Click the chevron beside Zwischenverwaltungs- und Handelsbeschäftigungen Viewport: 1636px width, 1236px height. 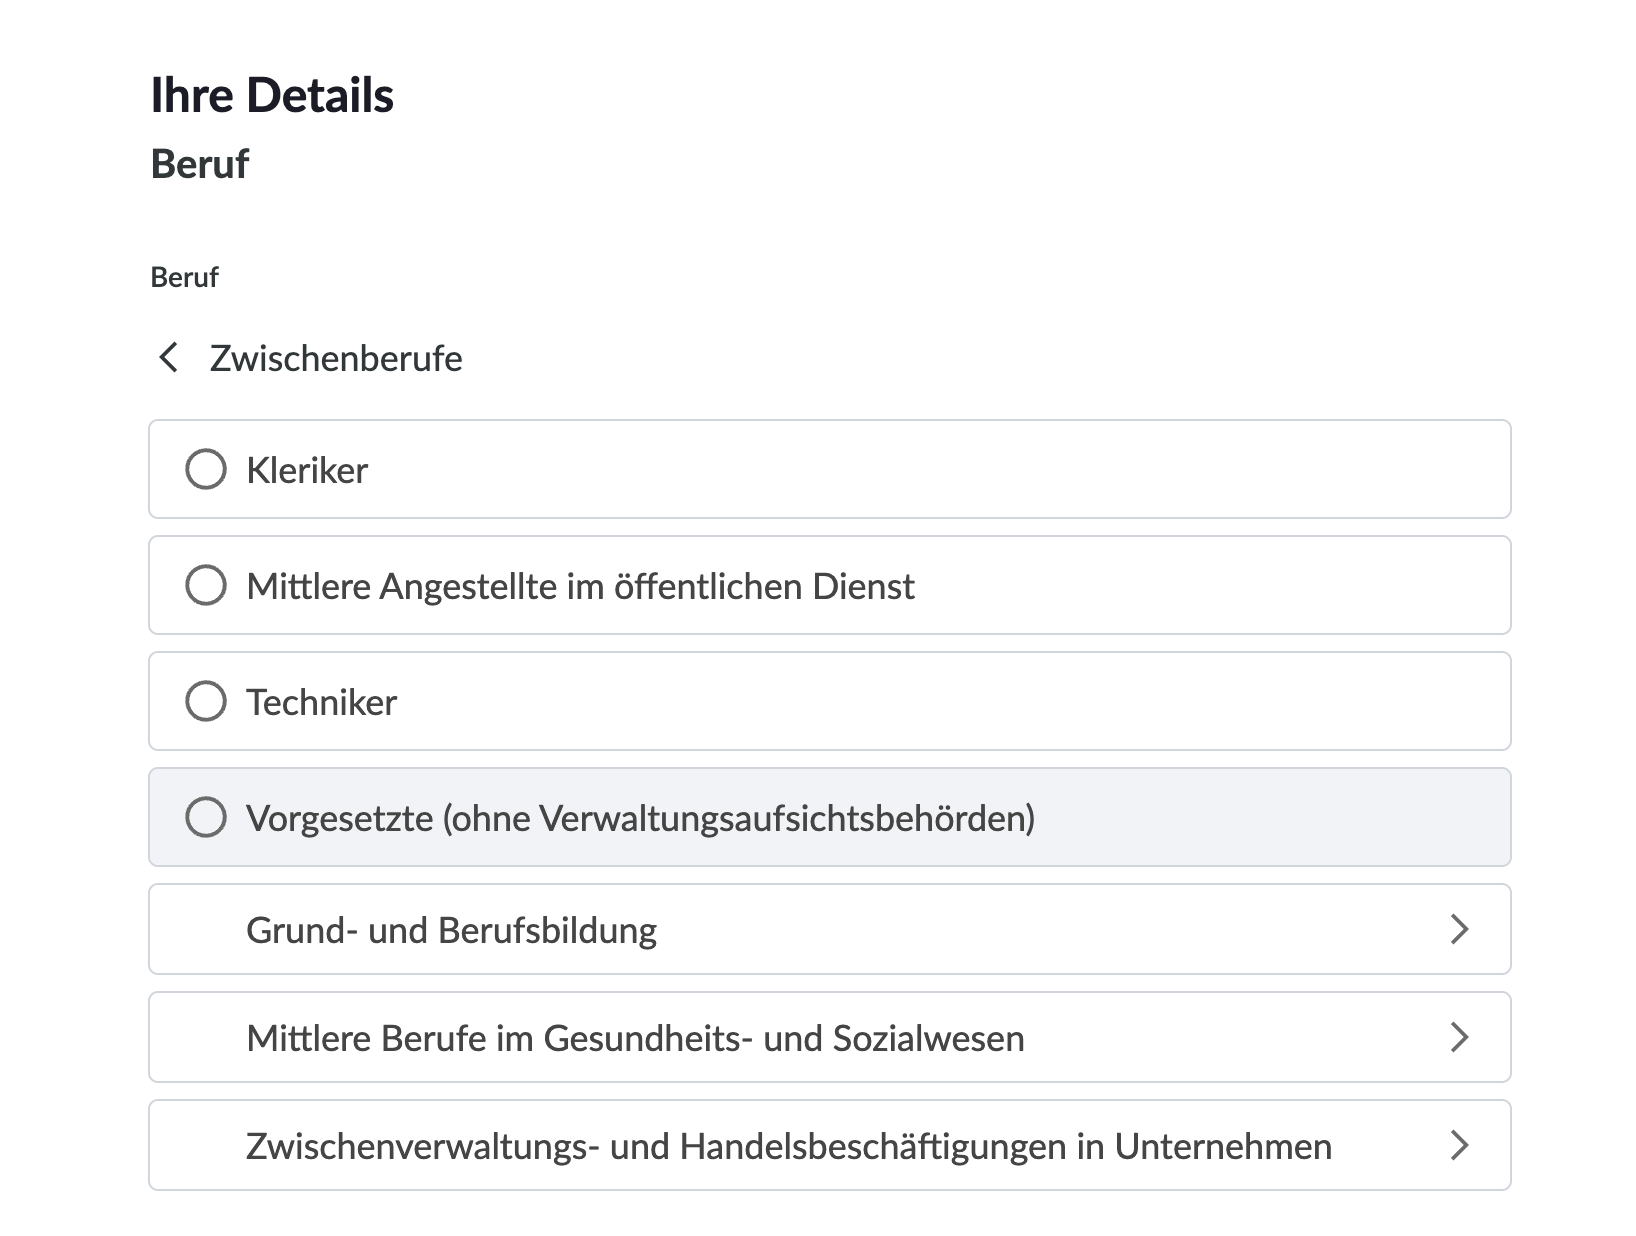pyautogui.click(x=1461, y=1144)
